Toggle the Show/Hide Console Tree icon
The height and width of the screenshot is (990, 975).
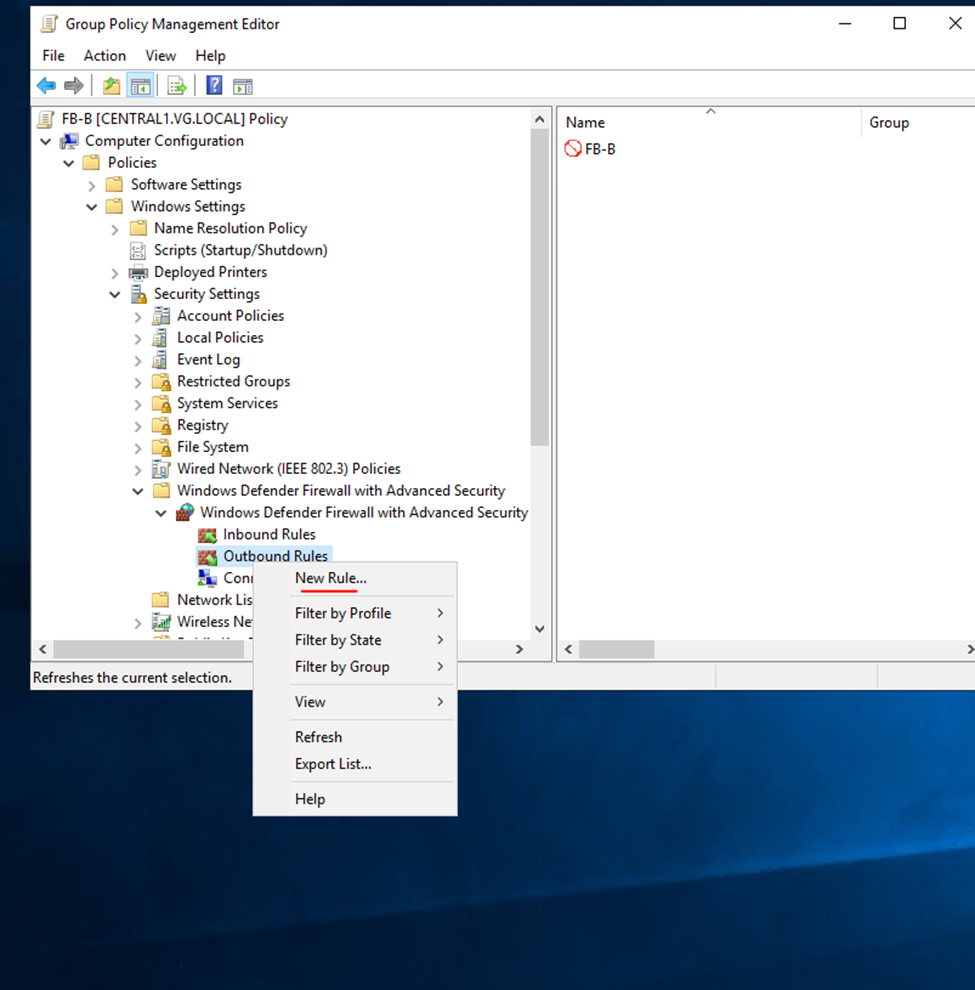point(140,86)
